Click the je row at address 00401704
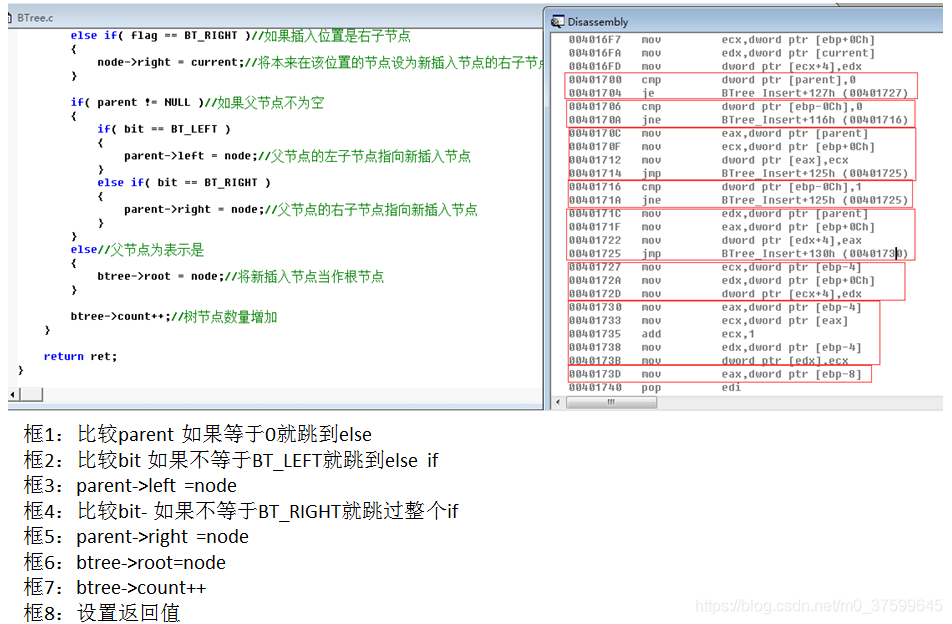The image size is (952, 624). [738, 93]
